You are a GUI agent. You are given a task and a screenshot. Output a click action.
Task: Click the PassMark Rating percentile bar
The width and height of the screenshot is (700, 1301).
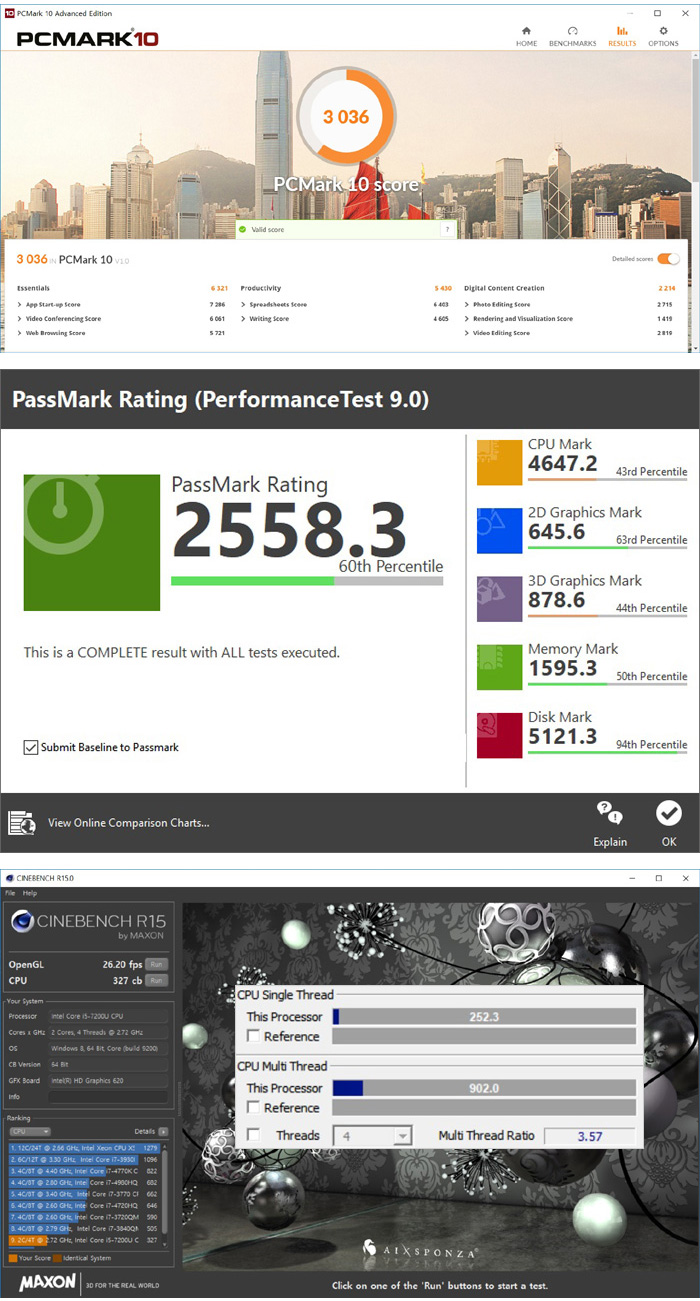[307, 580]
